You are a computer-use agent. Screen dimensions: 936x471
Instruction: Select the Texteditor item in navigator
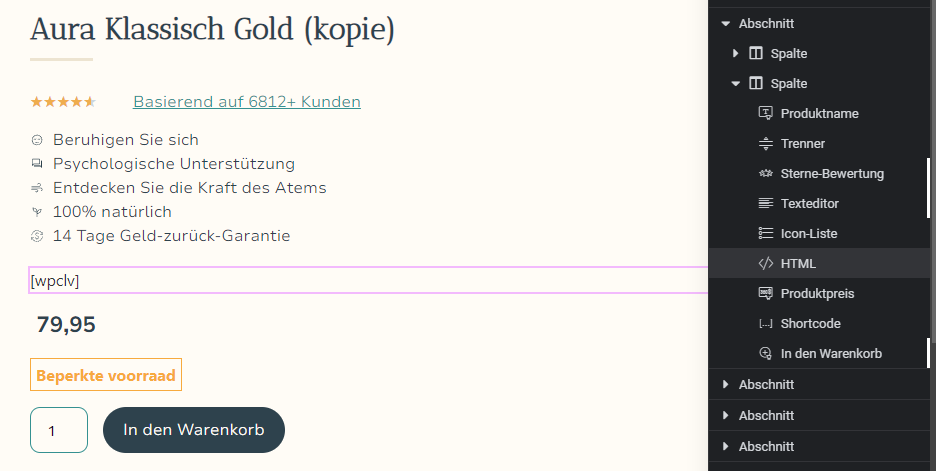(x=809, y=203)
